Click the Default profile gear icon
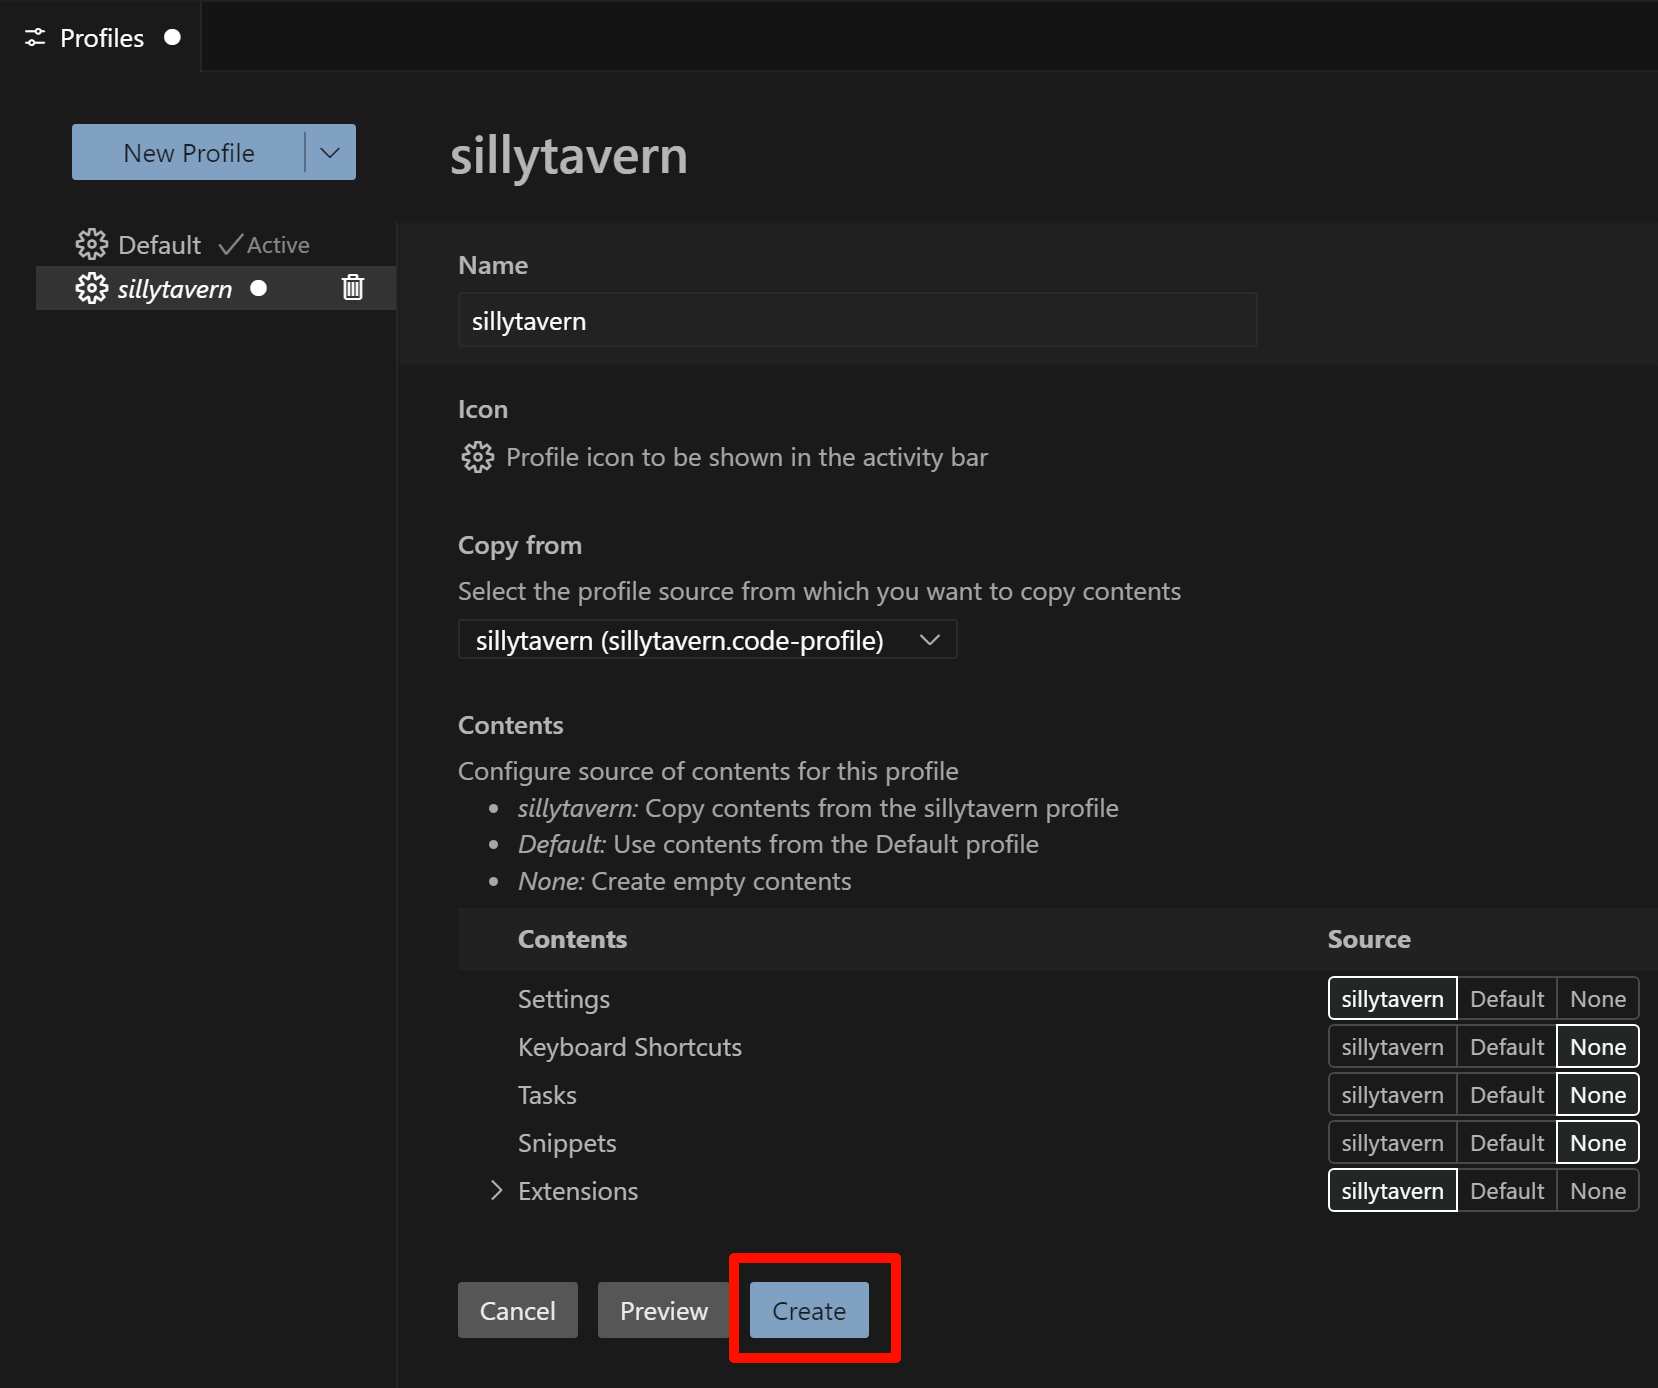Image resolution: width=1658 pixels, height=1388 pixels. pyautogui.click(x=91, y=244)
